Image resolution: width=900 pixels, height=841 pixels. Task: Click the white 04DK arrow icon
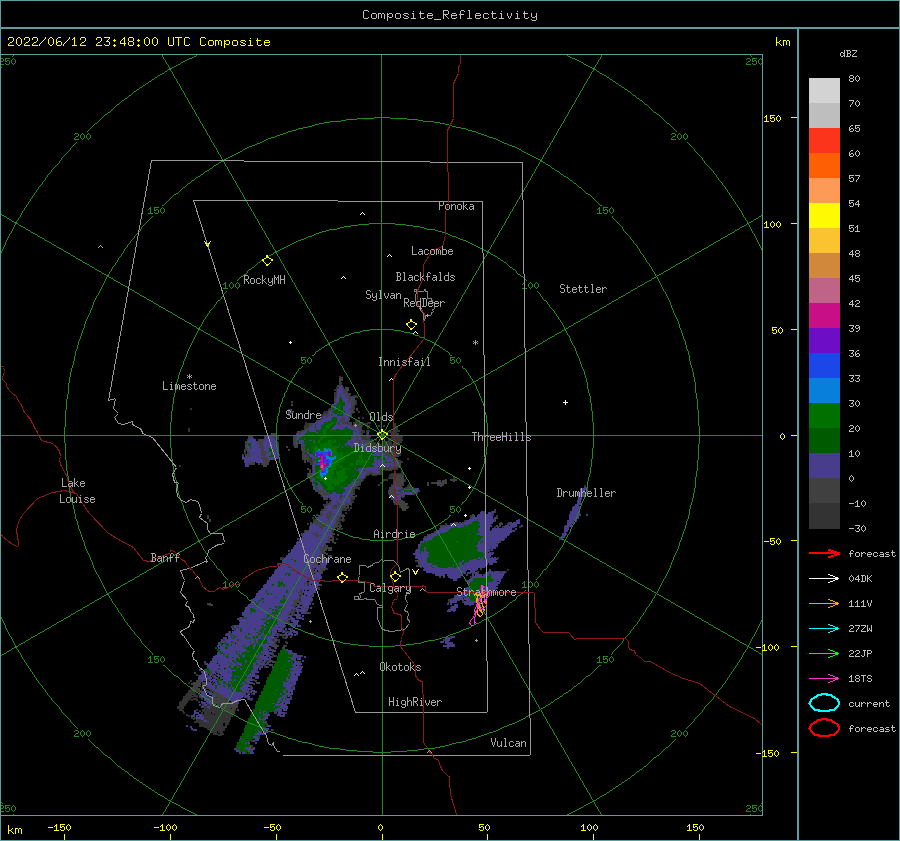(x=824, y=579)
